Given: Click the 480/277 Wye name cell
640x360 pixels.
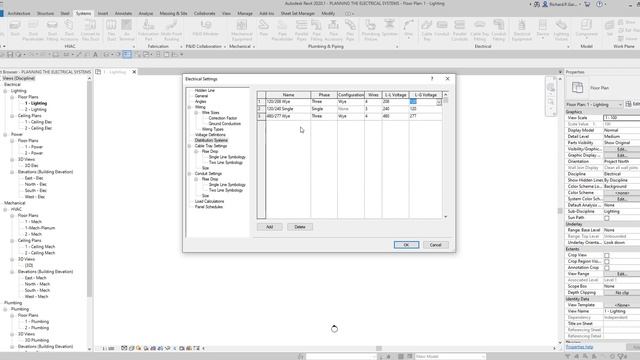Looking at the screenshot, I should click(x=288, y=116).
